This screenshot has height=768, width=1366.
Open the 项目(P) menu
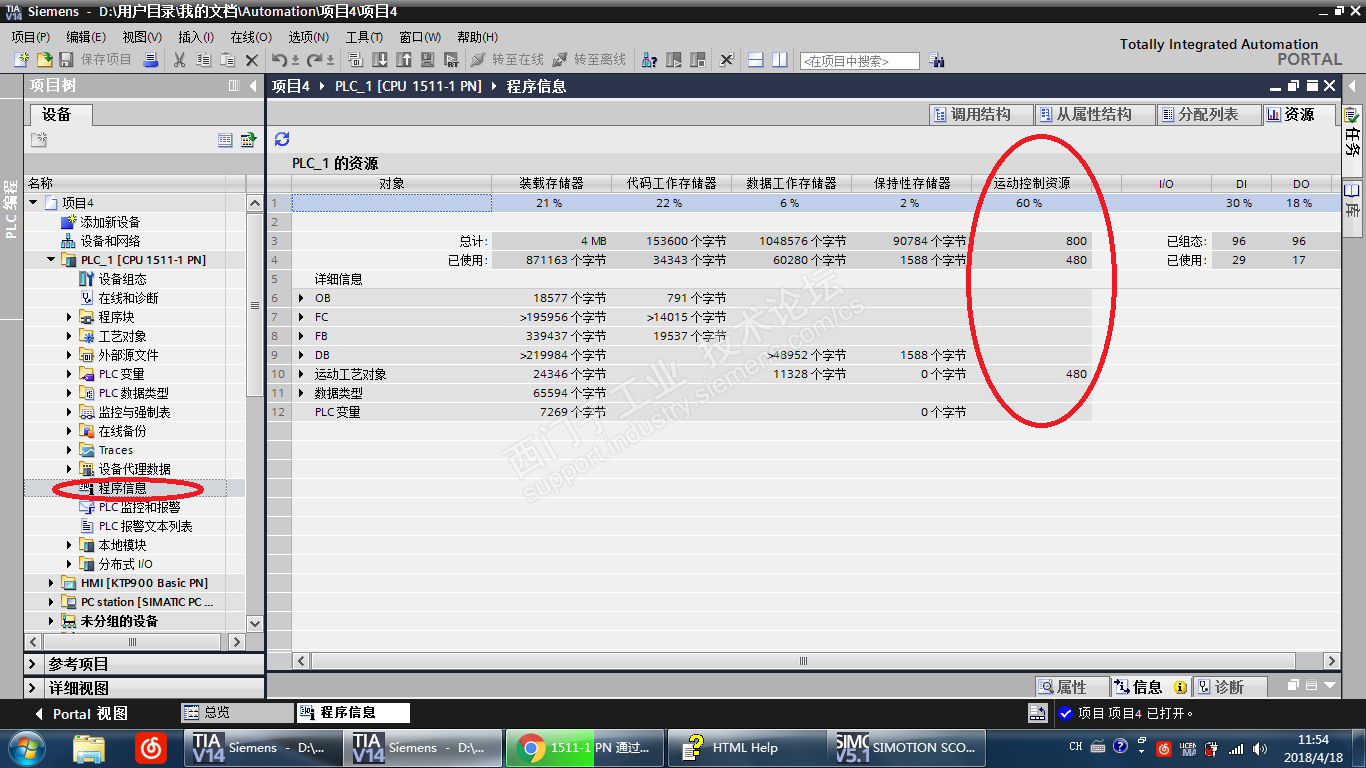[30, 37]
